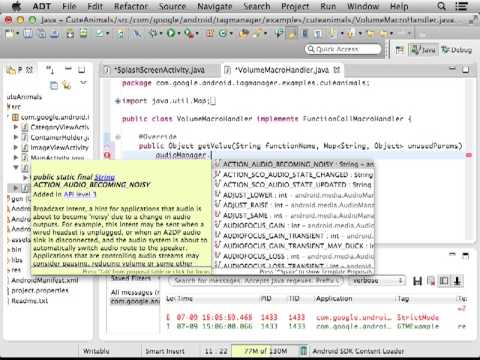Viewport: 480px width, 360px height.
Task: Open the Run button dropdown arrow
Action: click(179, 34)
